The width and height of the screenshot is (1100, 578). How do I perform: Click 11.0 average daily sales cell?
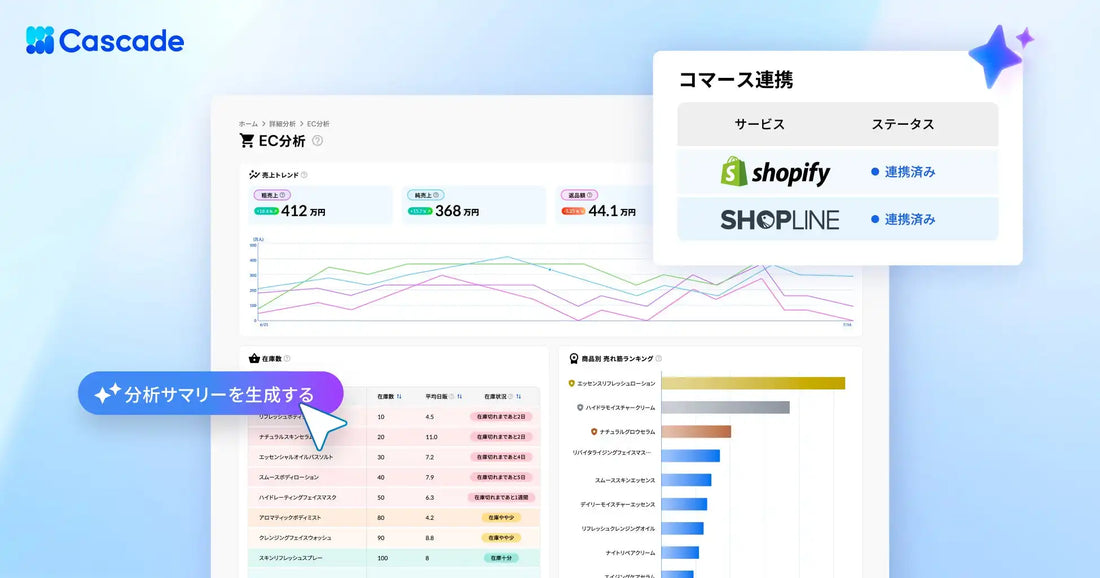coord(431,437)
